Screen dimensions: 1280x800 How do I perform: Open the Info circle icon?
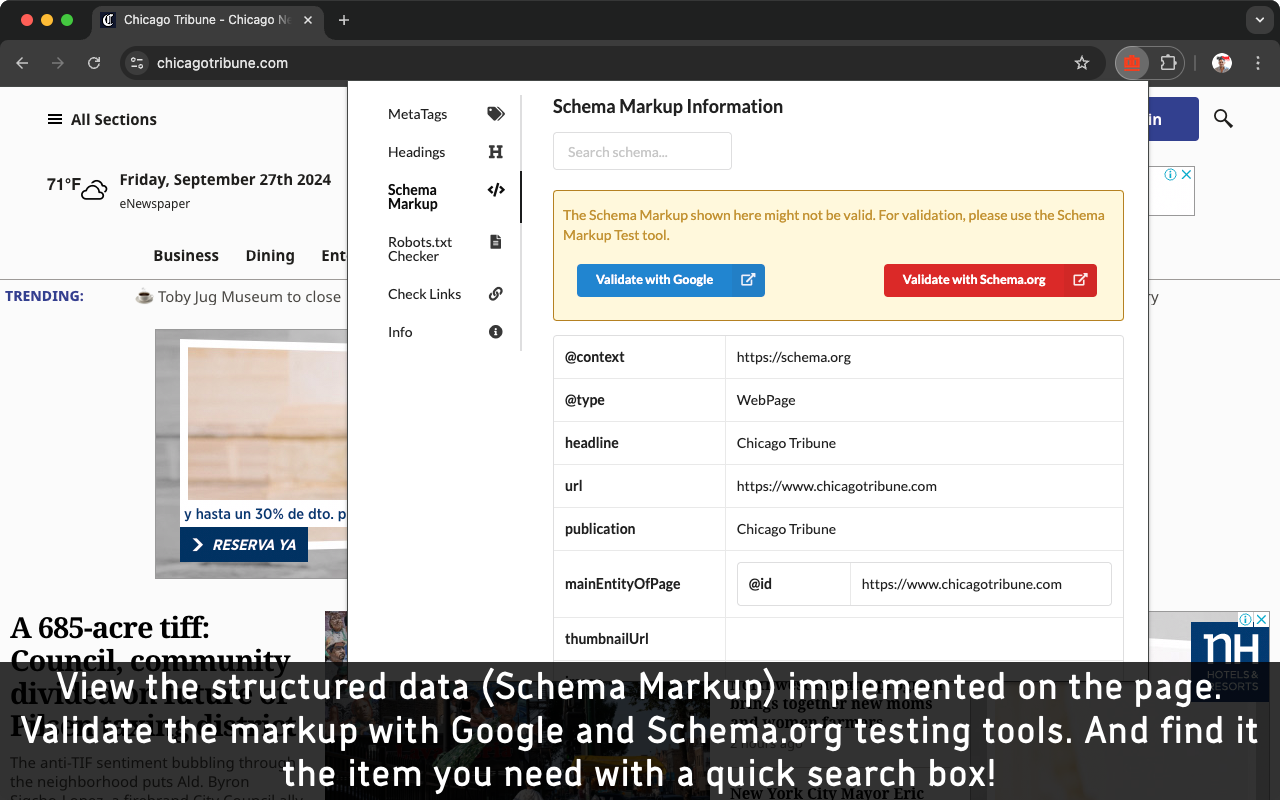[x=496, y=332]
